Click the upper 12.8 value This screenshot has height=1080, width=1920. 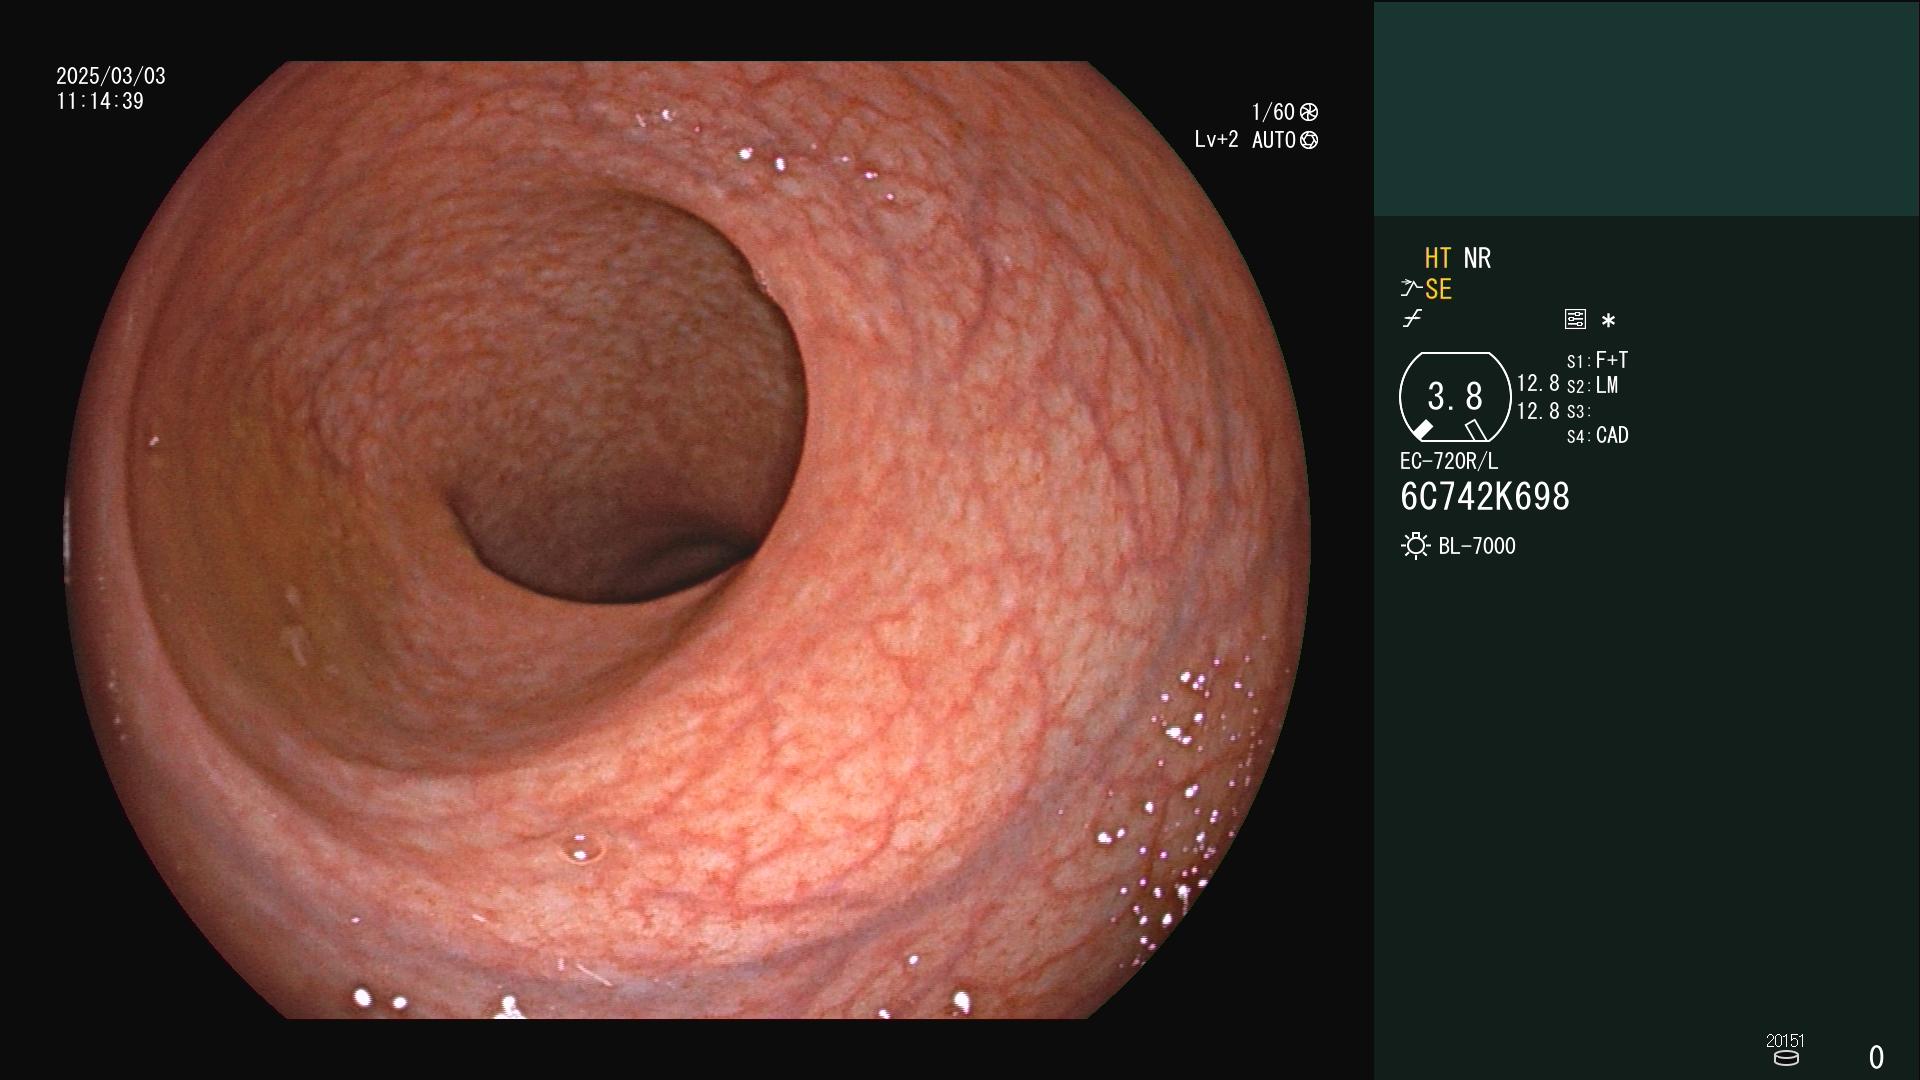click(x=1538, y=384)
